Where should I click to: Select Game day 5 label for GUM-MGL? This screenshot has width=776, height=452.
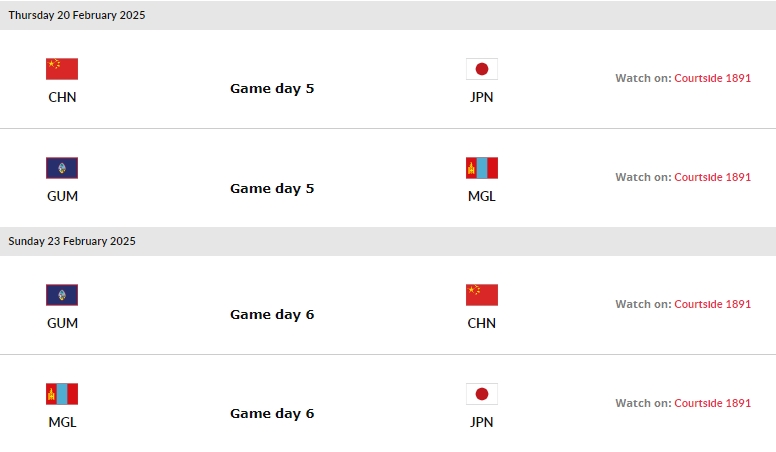pyautogui.click(x=272, y=189)
